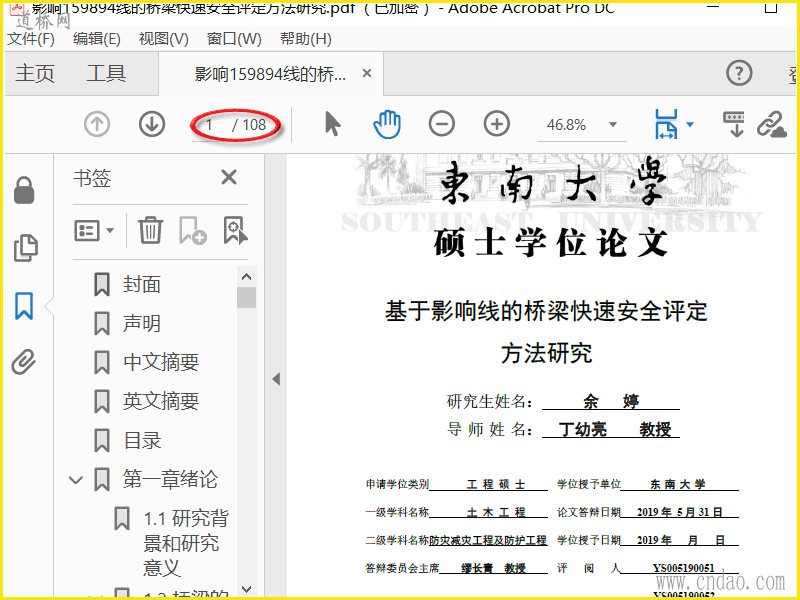The image size is (800, 600).
Task: Jump to 中文摘要 bookmark
Action: tap(161, 362)
